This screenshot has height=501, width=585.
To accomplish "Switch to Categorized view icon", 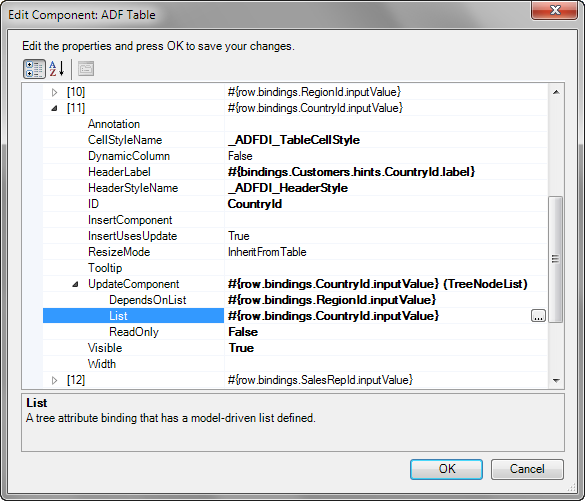I will click(x=34, y=69).
